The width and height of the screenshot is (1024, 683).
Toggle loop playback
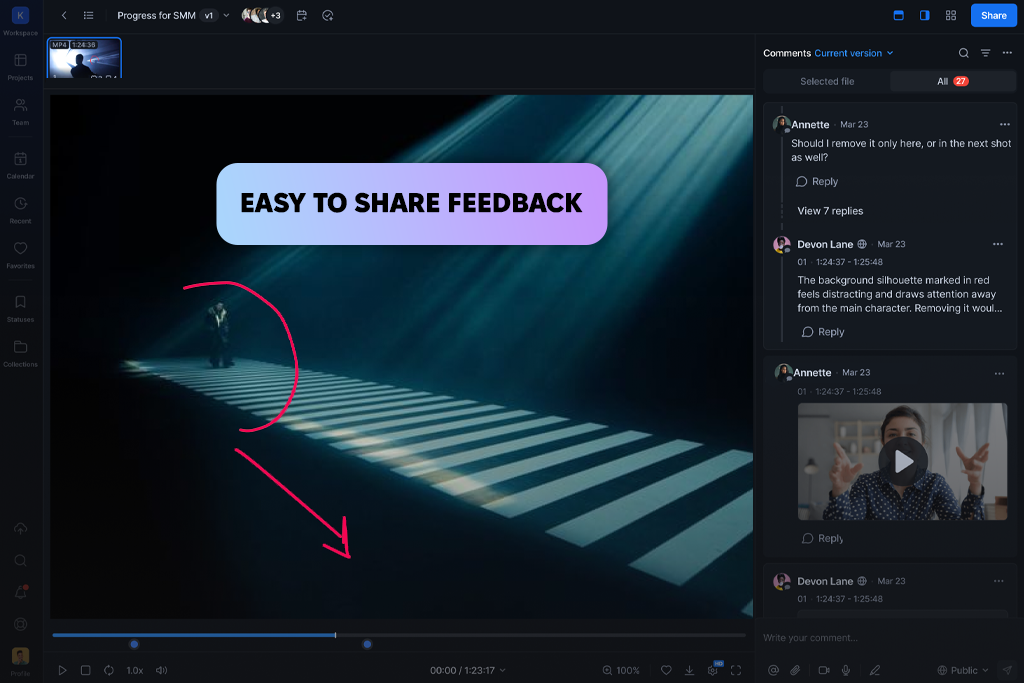pos(109,670)
